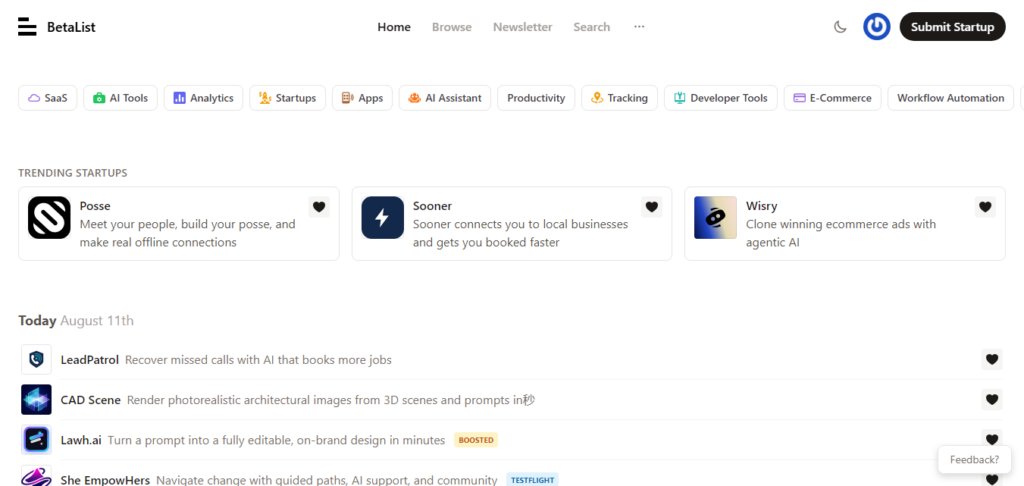The image size is (1024, 486).
Task: Like the Wisry trending startup
Action: (x=985, y=207)
